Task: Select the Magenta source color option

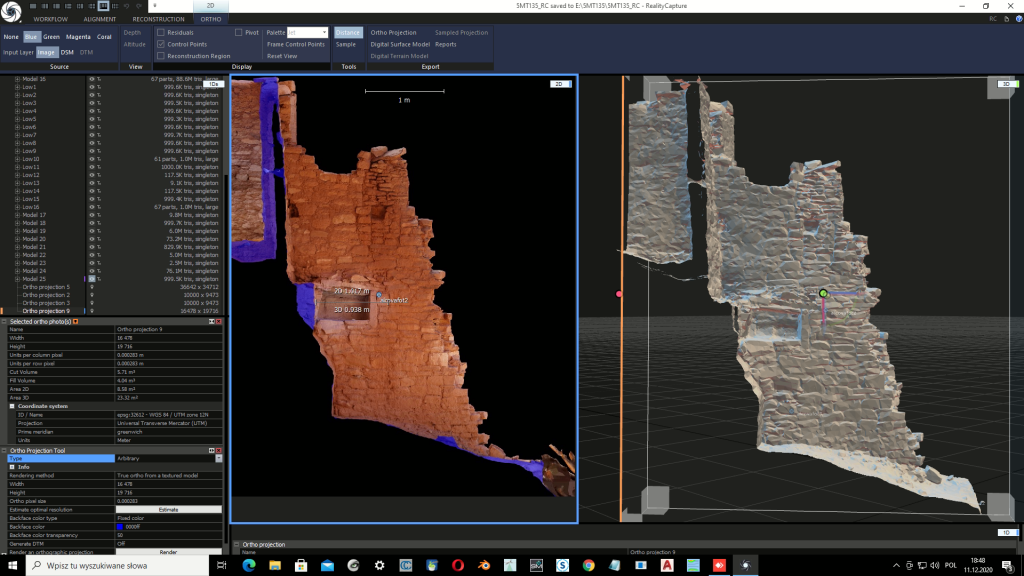Action: [78, 37]
